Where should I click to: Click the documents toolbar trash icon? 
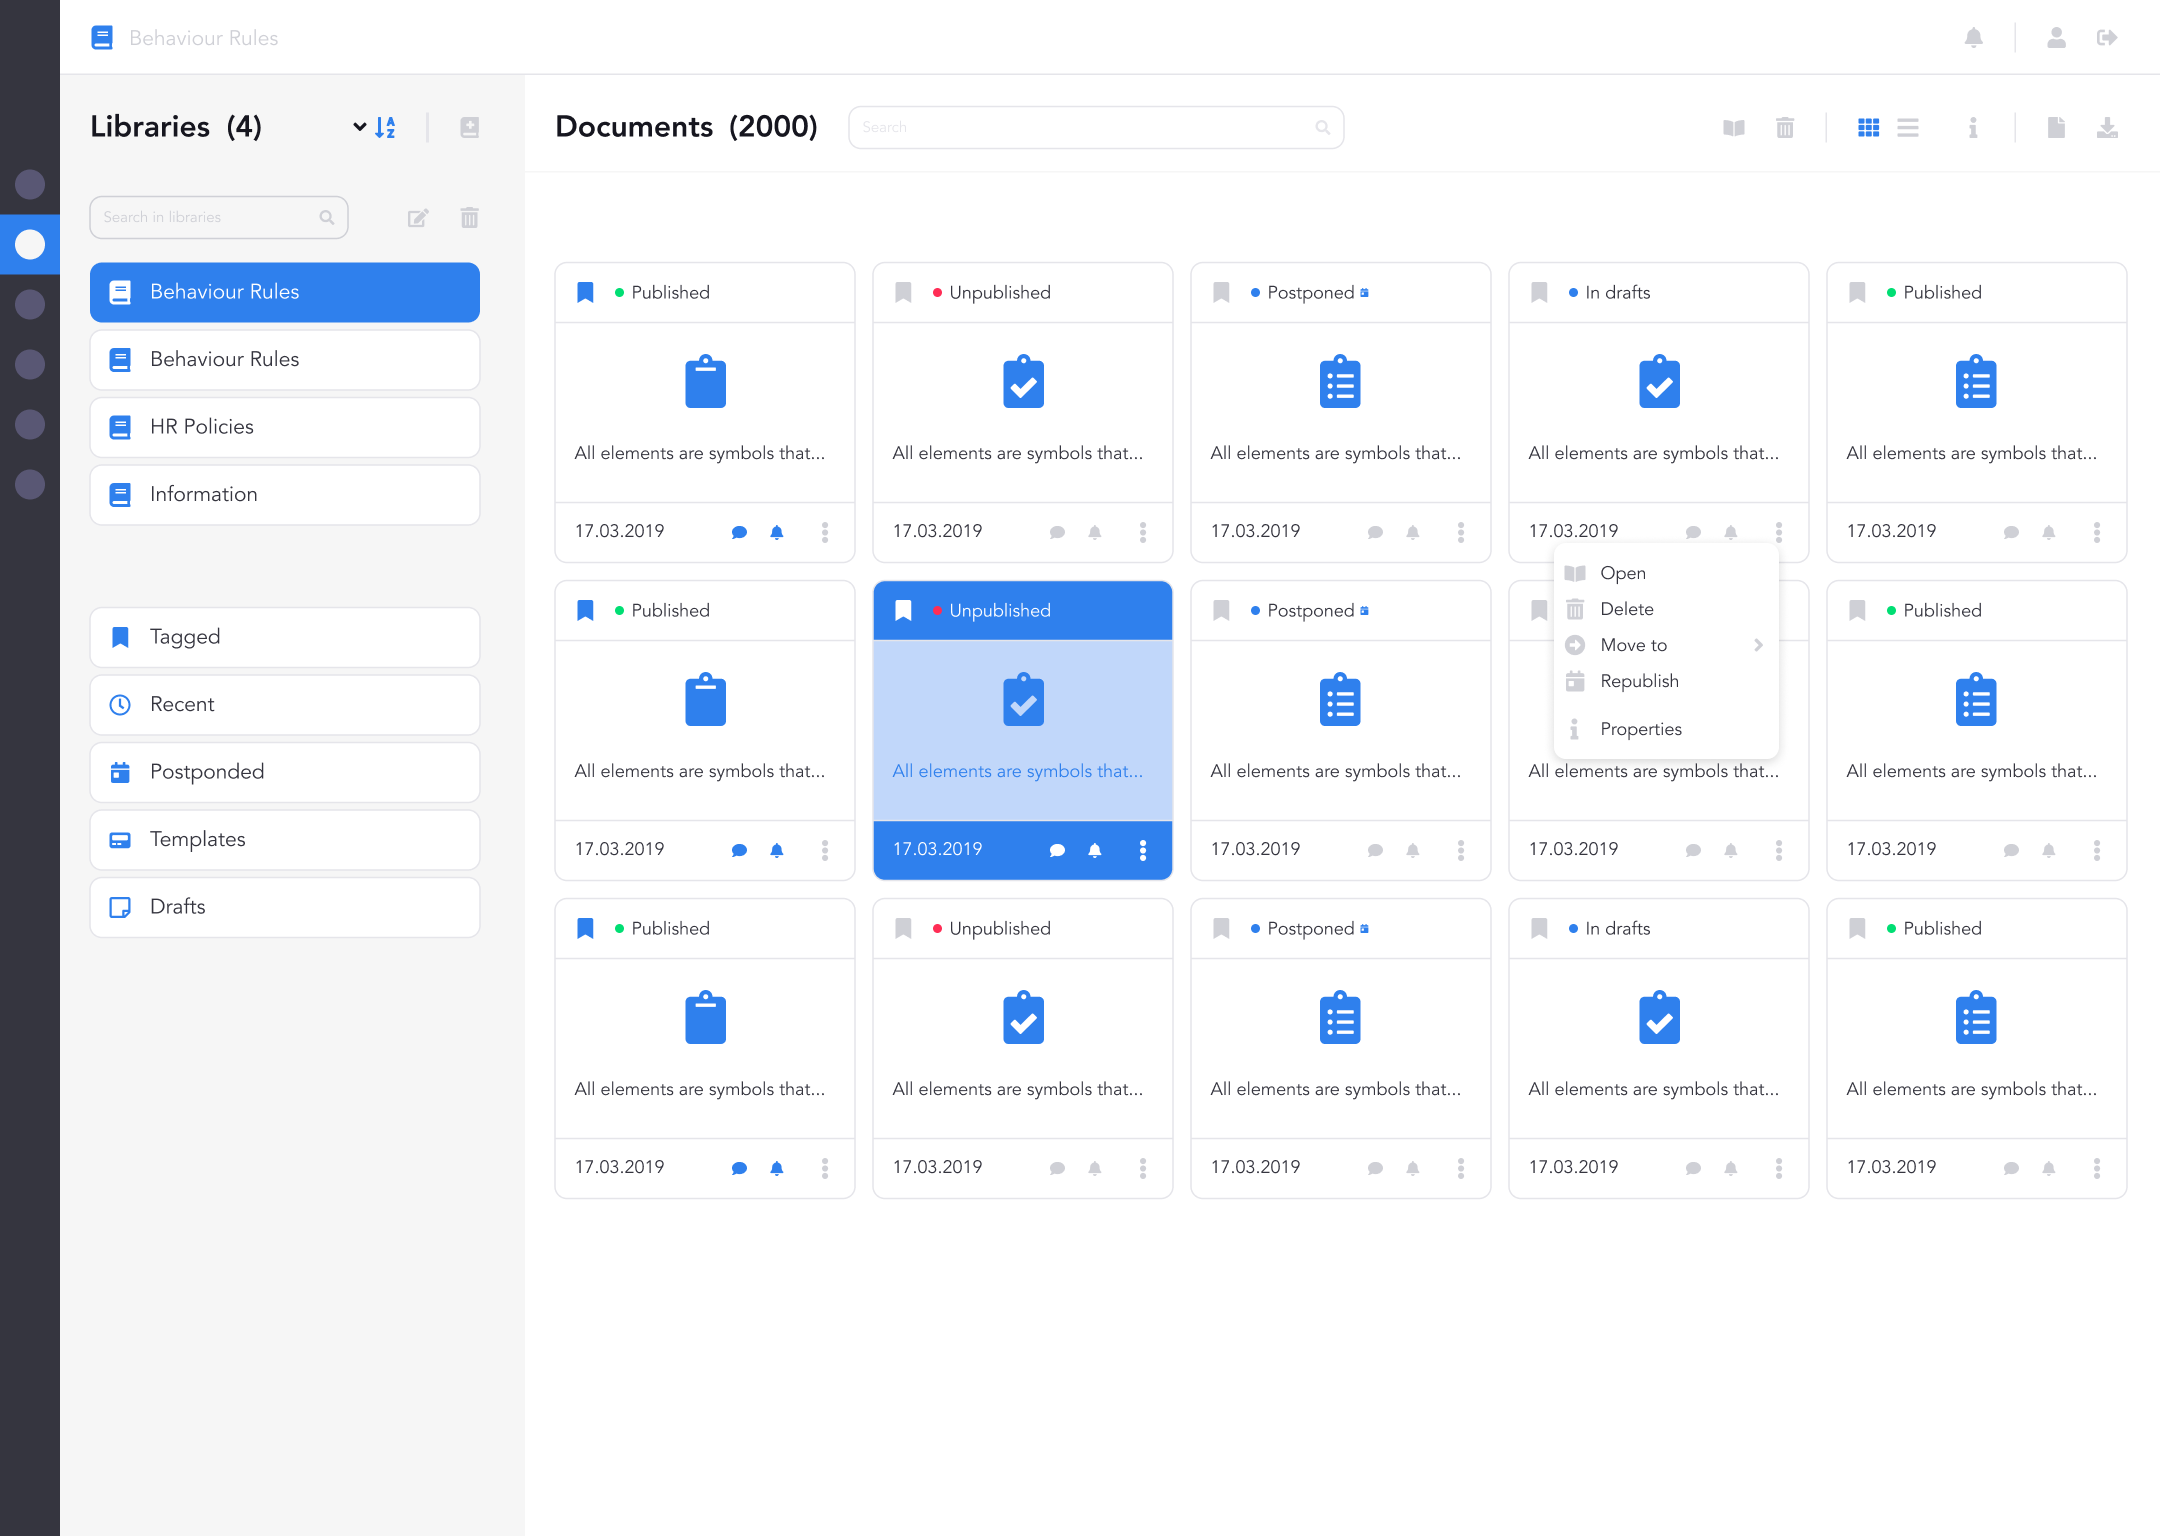[x=1785, y=128]
